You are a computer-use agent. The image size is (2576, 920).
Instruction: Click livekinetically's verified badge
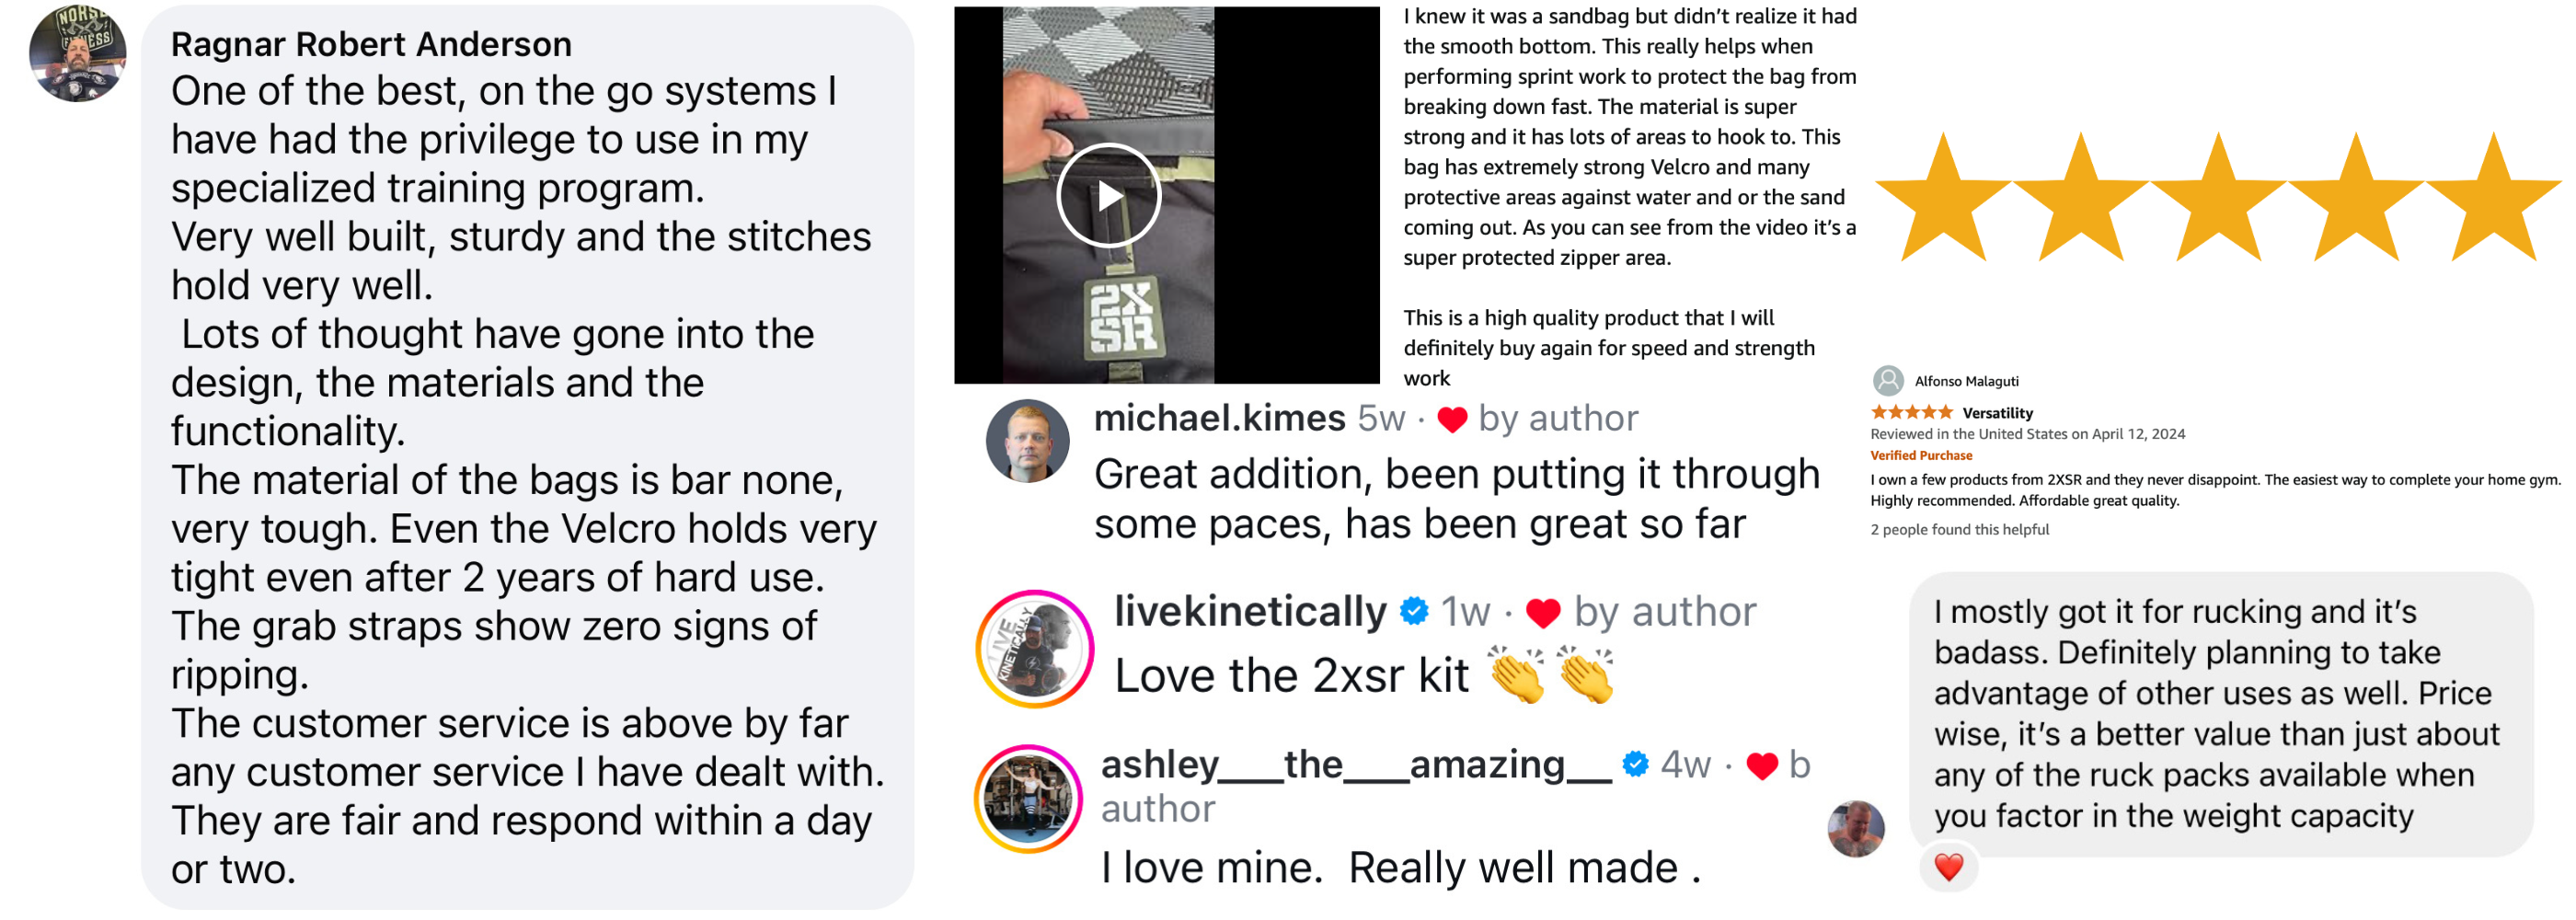pos(1414,611)
